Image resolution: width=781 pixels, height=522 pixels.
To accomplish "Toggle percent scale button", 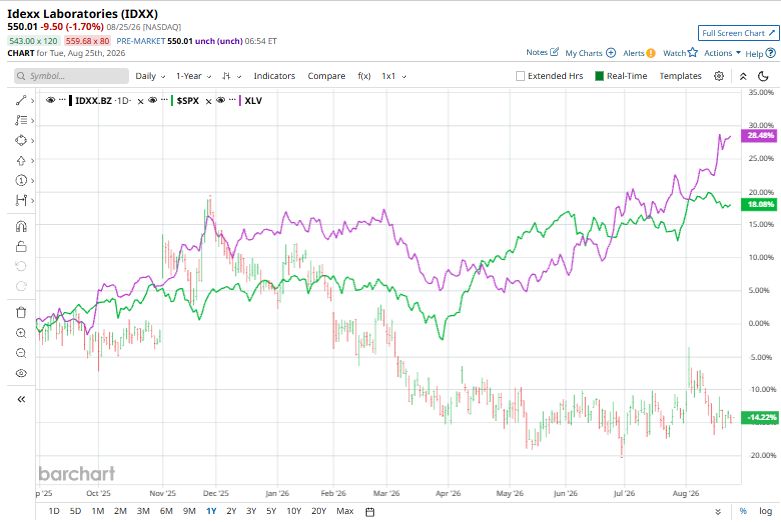I will tap(743, 511).
